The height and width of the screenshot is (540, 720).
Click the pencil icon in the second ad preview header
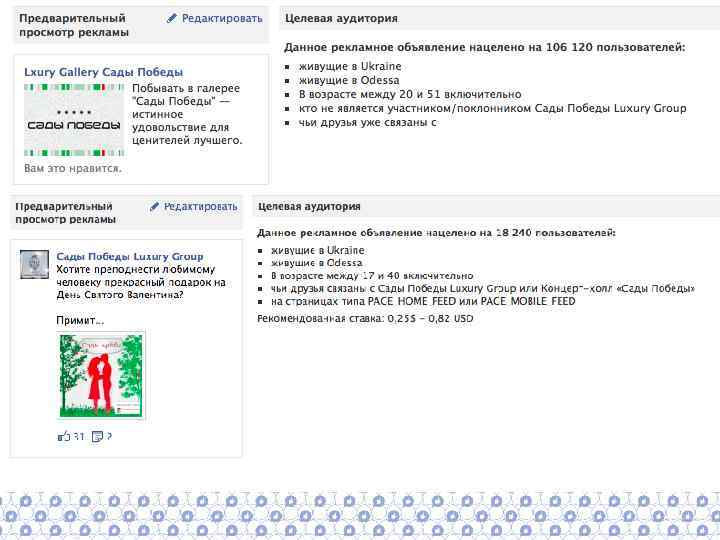pos(155,207)
